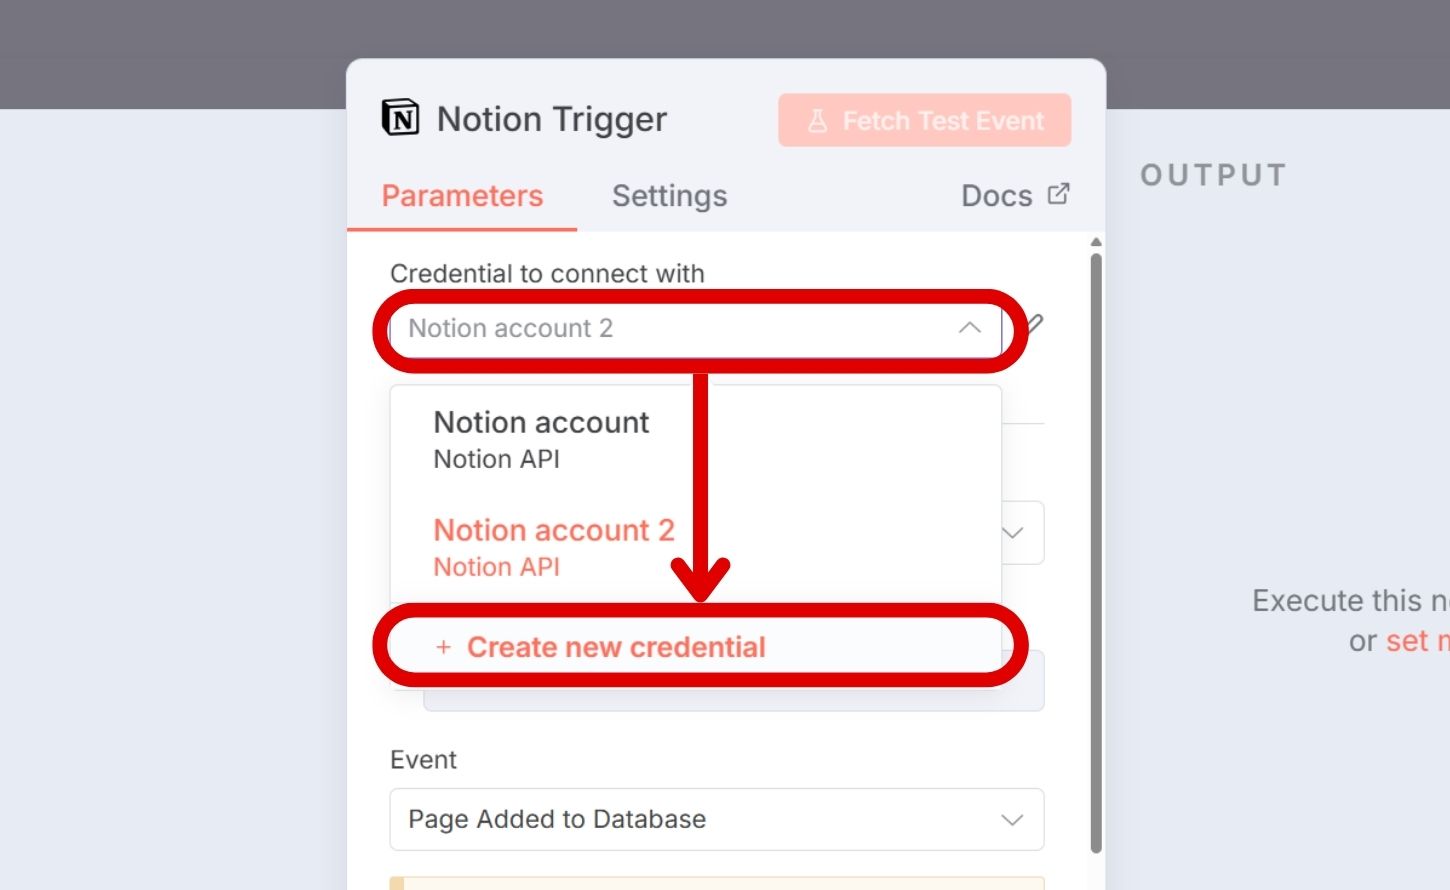Click the pencil edit credential icon
The image size is (1450, 890).
(x=1035, y=325)
